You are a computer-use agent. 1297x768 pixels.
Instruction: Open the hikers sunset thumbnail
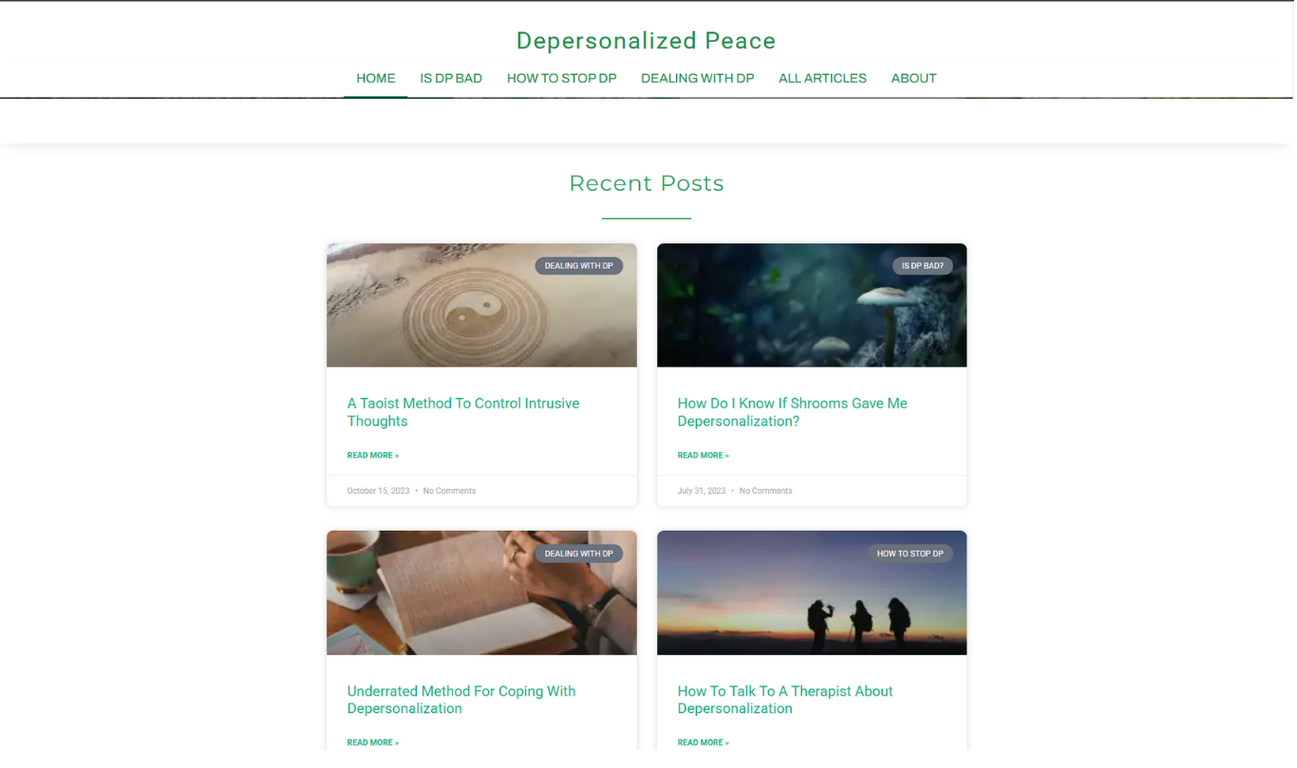(x=813, y=594)
